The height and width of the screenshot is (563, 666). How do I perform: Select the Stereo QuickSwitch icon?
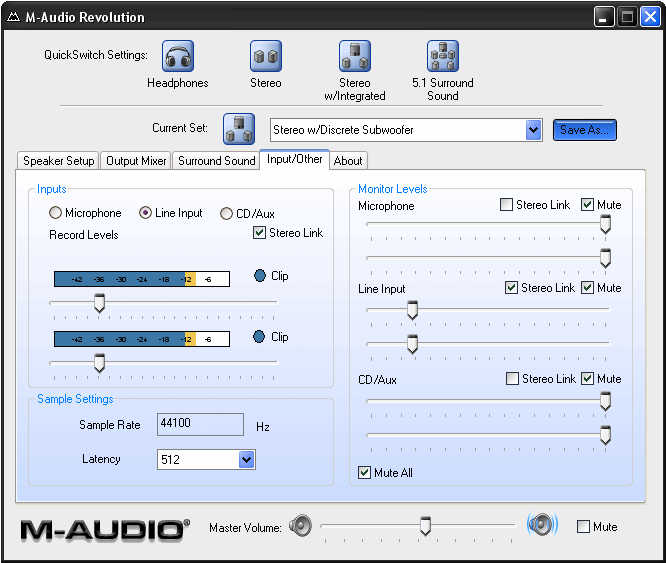click(x=265, y=56)
